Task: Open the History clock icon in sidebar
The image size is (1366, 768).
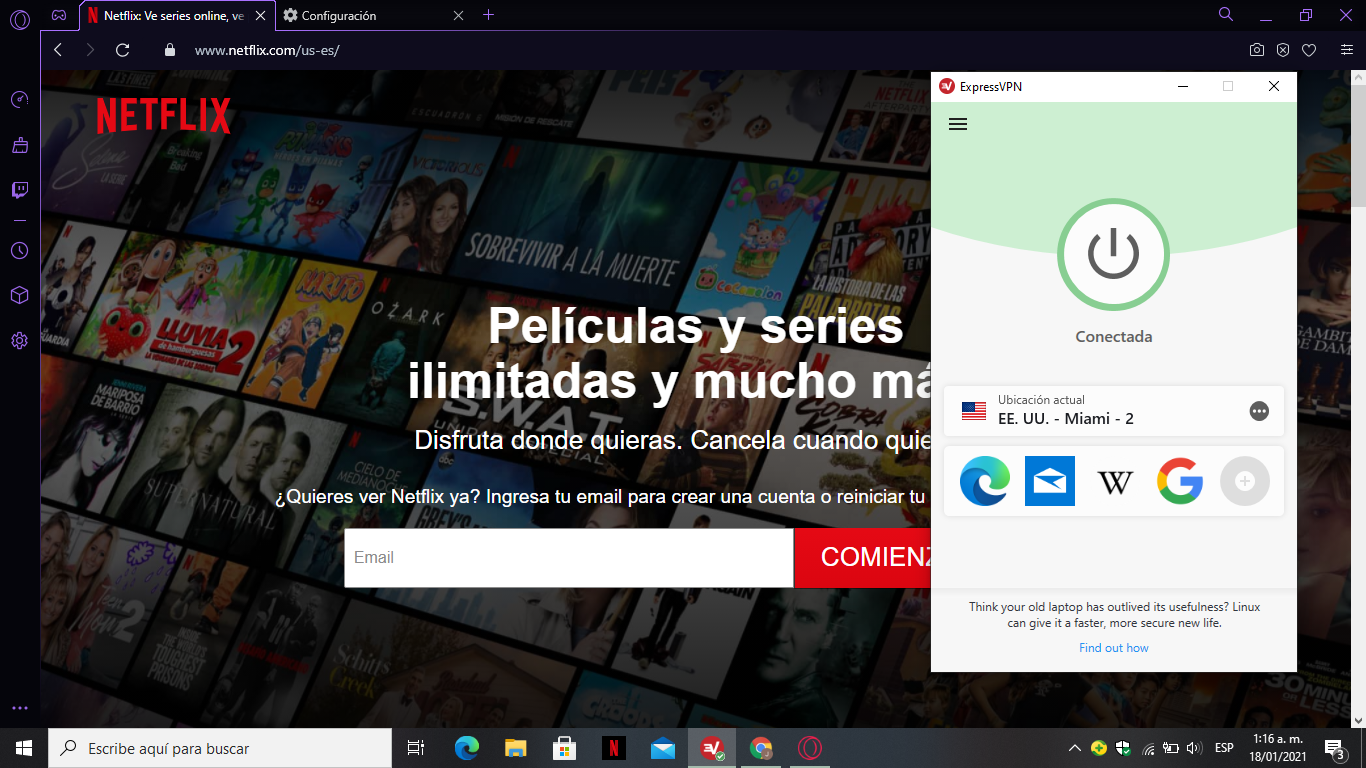Action: pyautogui.click(x=19, y=250)
